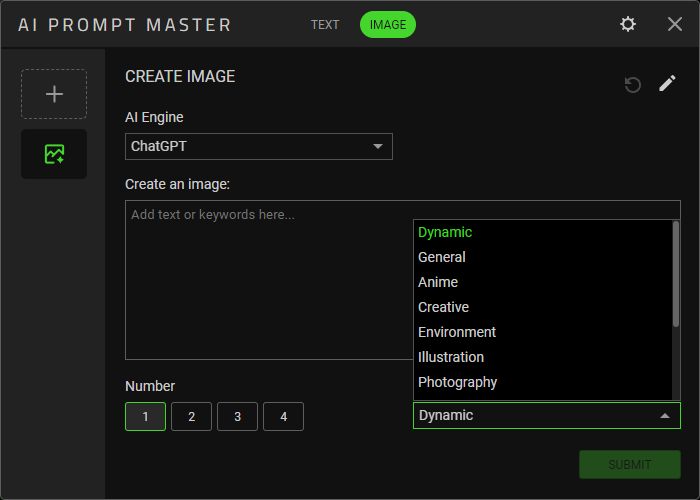Choose Anime from the style list
Viewport: 700px width, 500px height.
pos(438,282)
